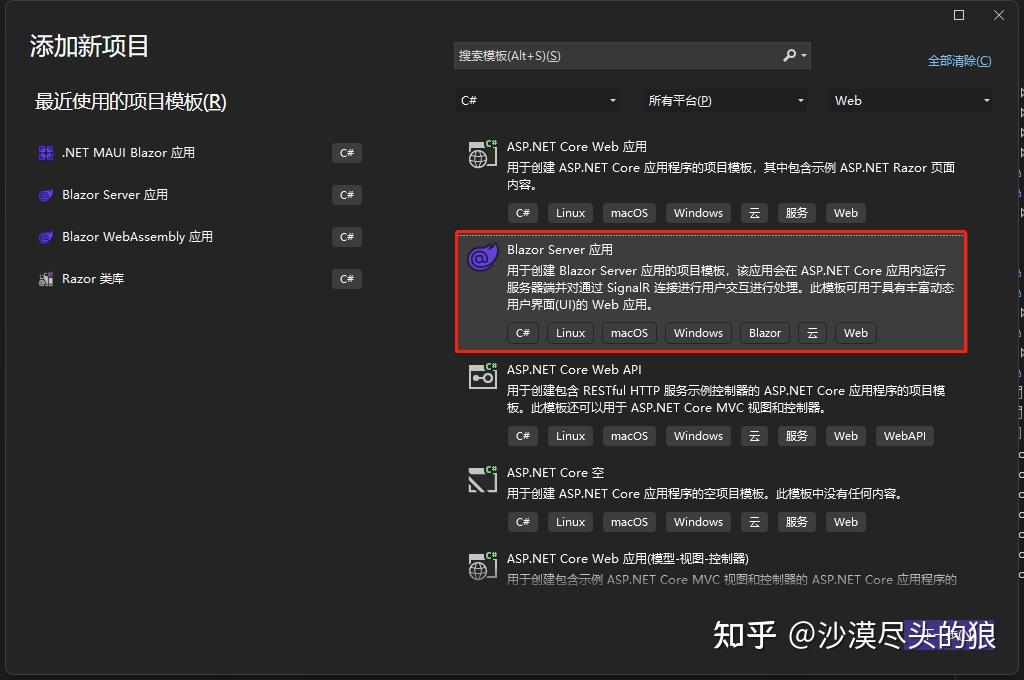This screenshot has width=1024, height=680.
Task: Click the Blazor tag under Blazor Server
Action: (764, 332)
